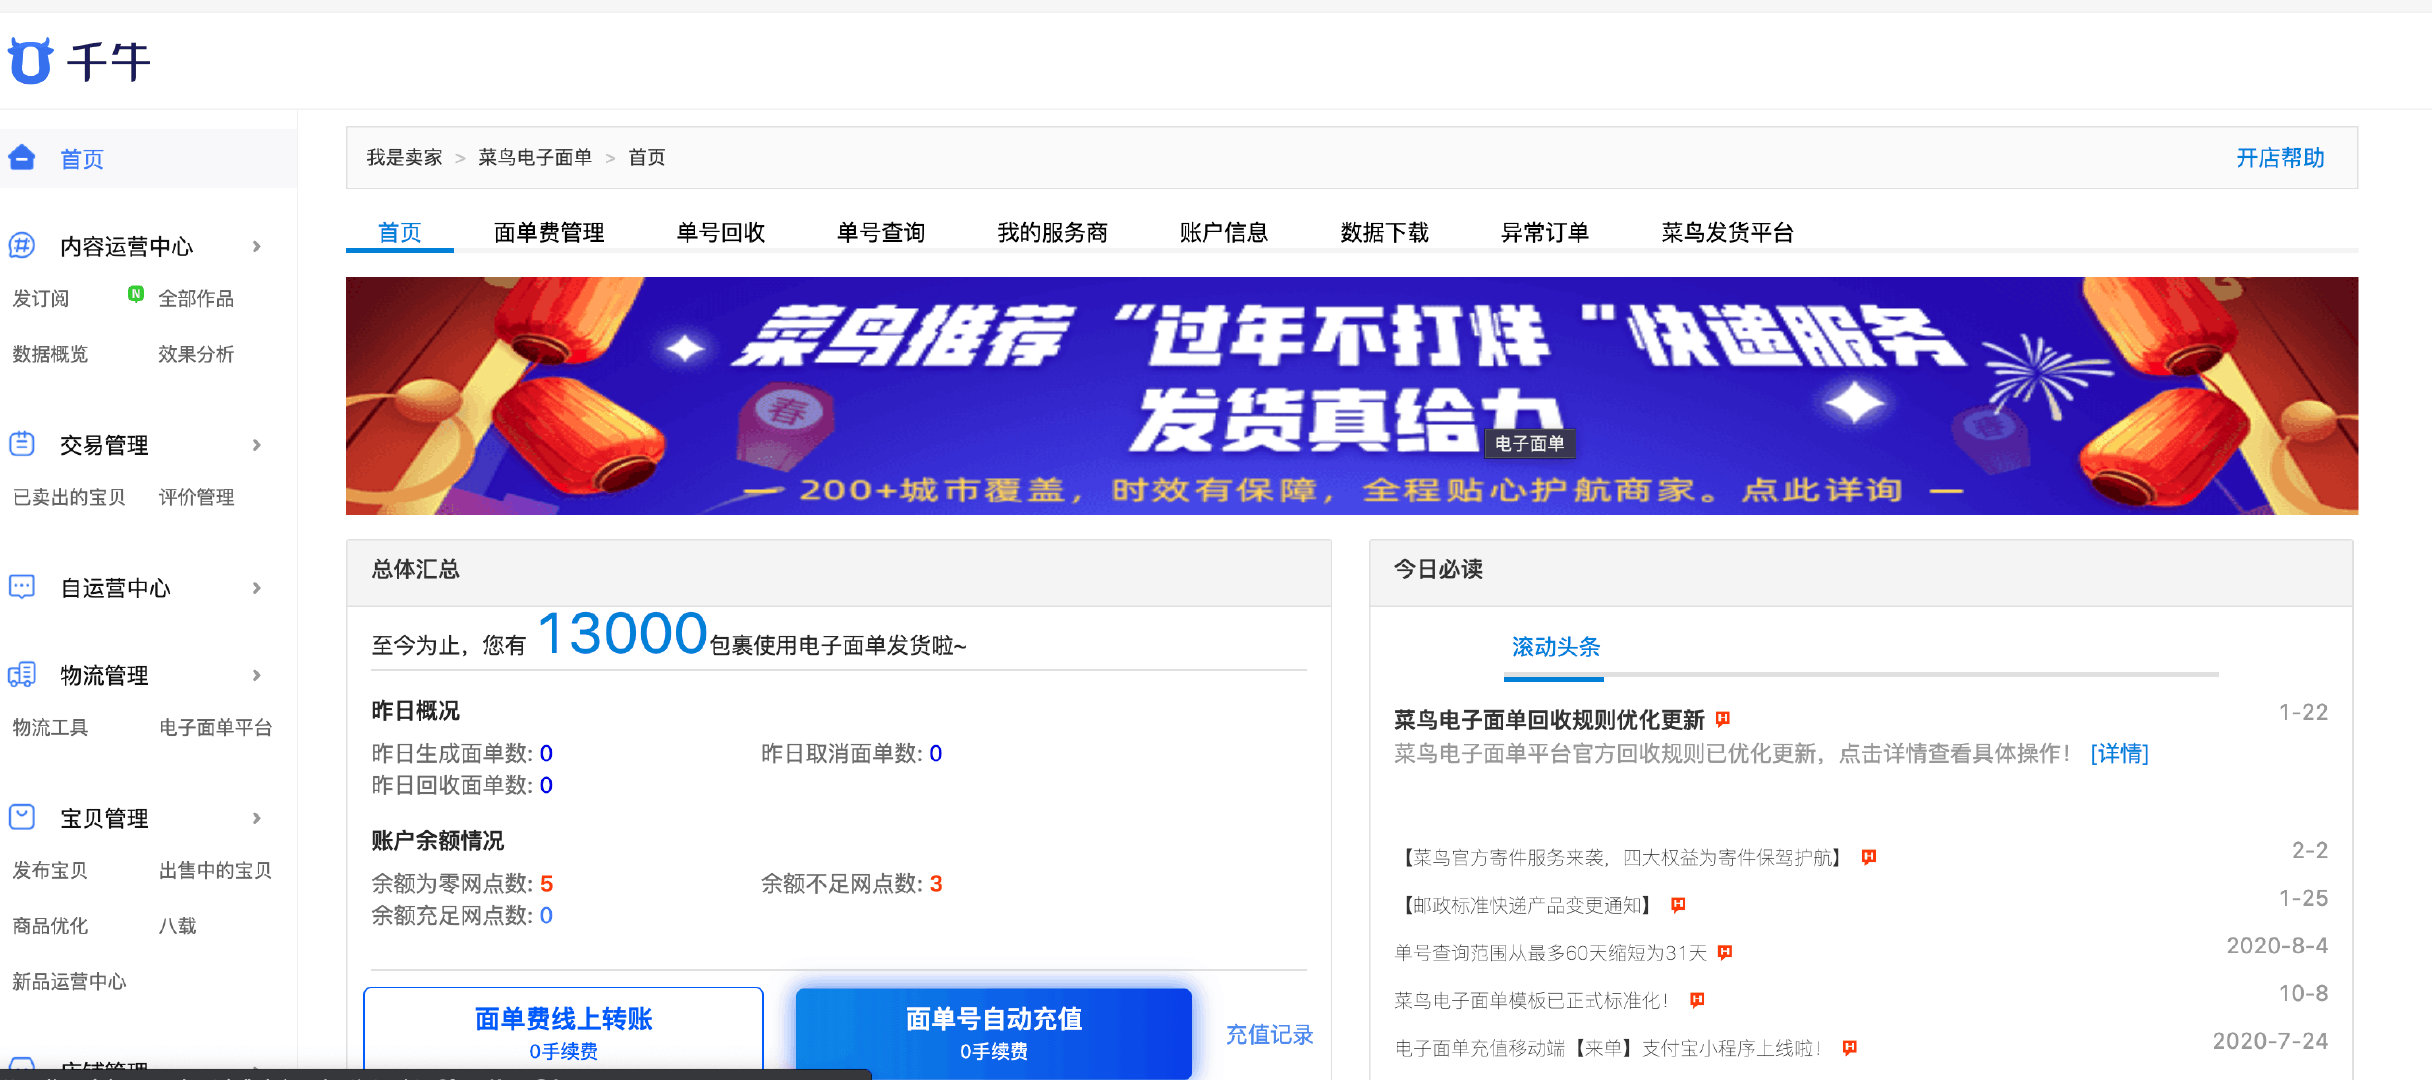
Task: Click the 内容运营中心 grid icon
Action: point(22,247)
